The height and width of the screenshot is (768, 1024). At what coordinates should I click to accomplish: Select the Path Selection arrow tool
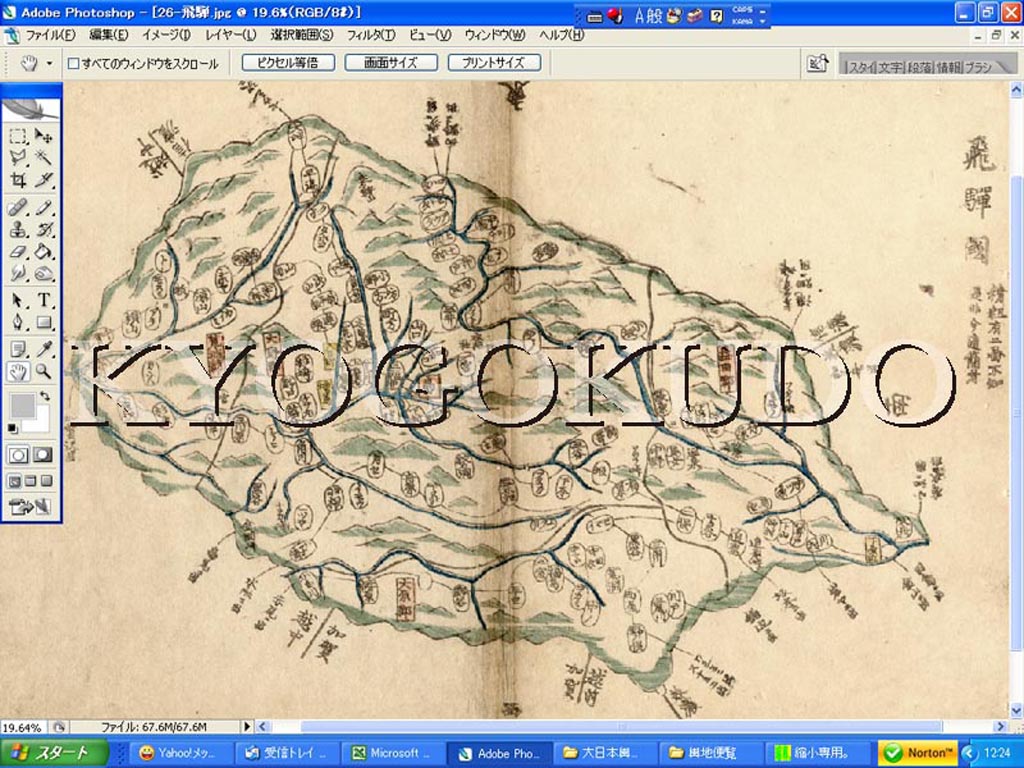pos(18,300)
